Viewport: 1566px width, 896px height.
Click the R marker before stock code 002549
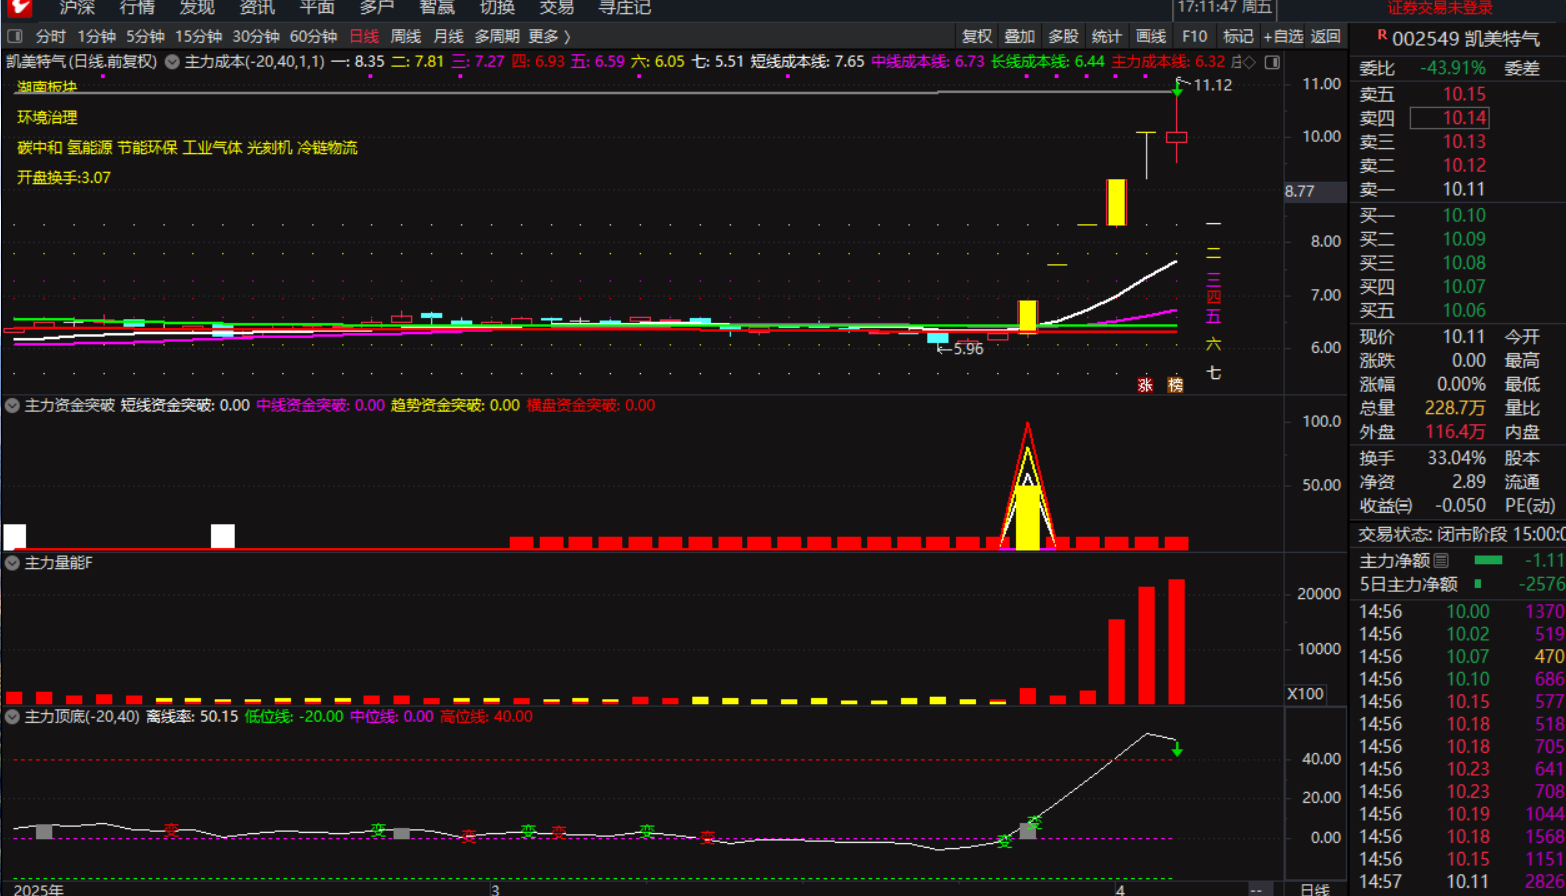[x=1381, y=36]
